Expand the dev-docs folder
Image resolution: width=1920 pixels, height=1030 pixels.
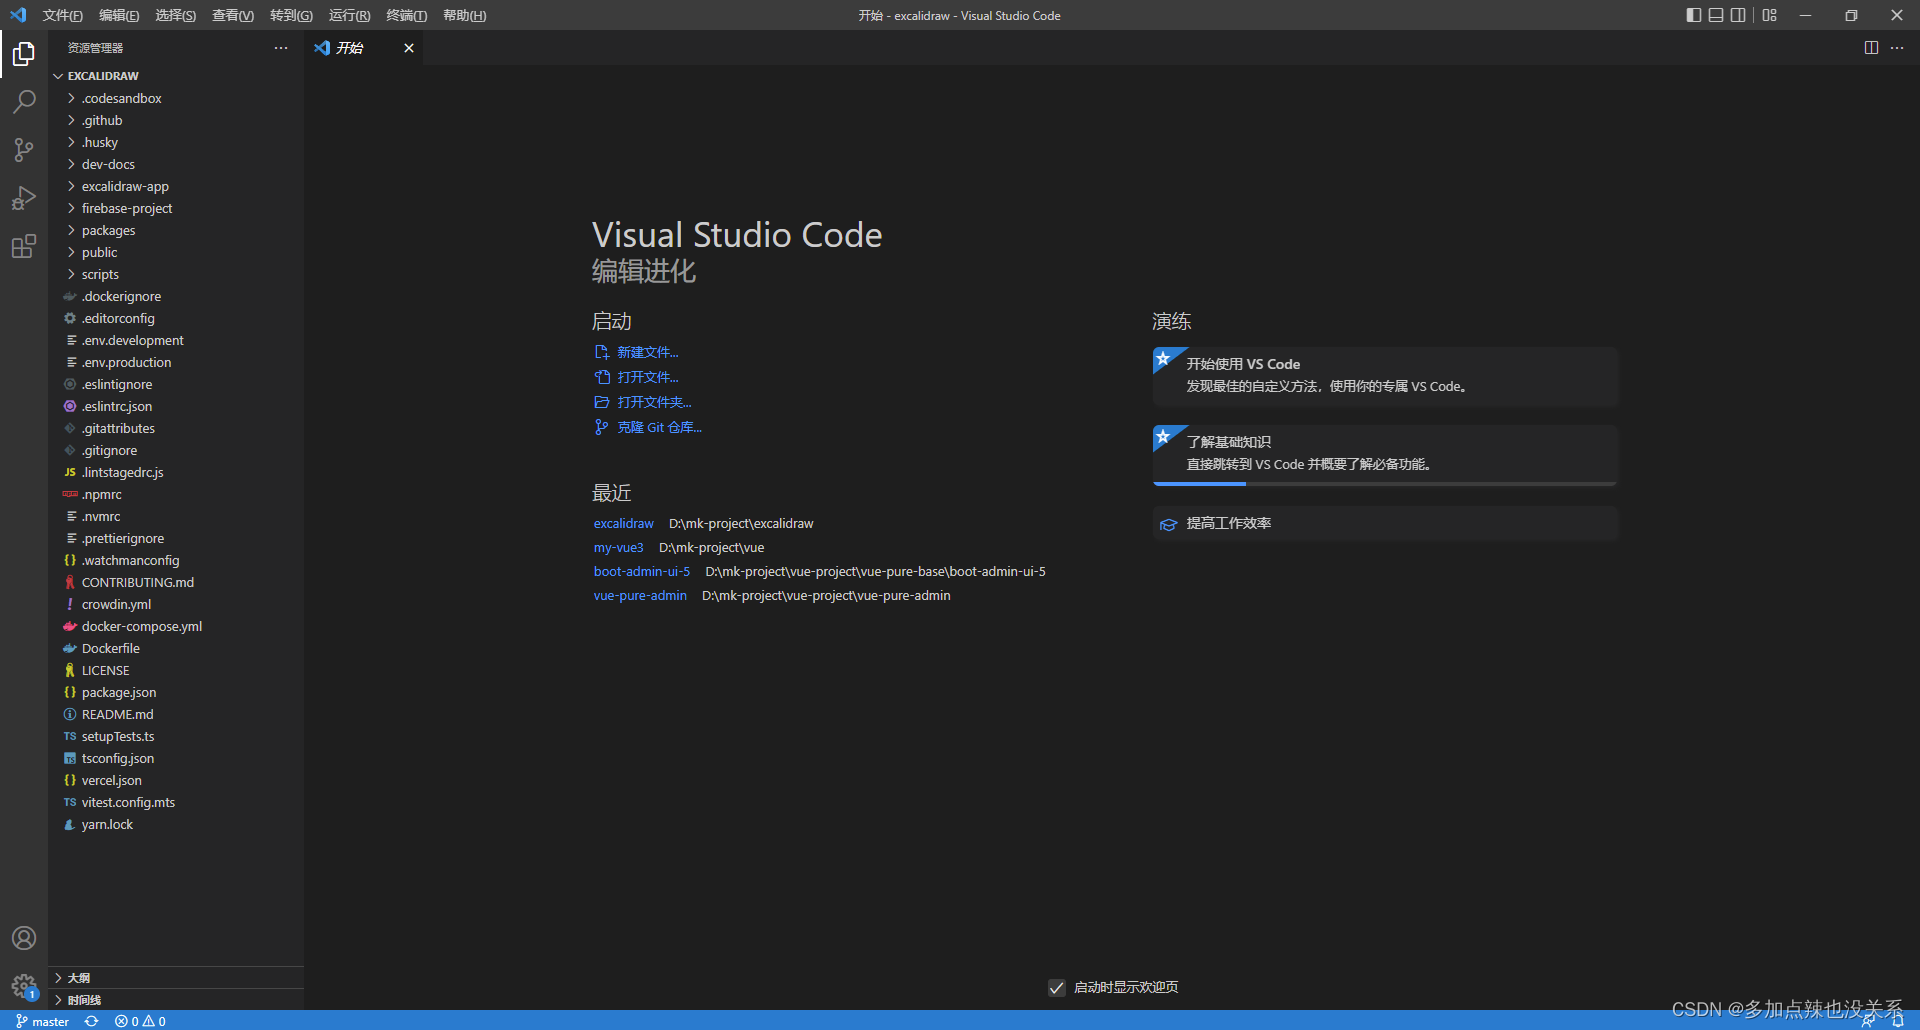[x=175, y=164]
